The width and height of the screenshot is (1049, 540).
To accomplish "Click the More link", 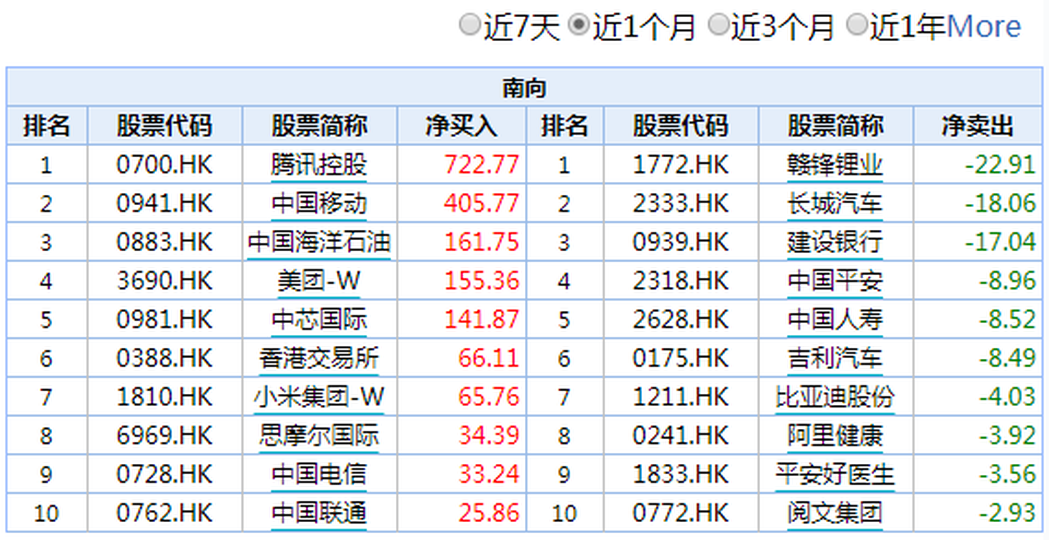I will point(983,27).
